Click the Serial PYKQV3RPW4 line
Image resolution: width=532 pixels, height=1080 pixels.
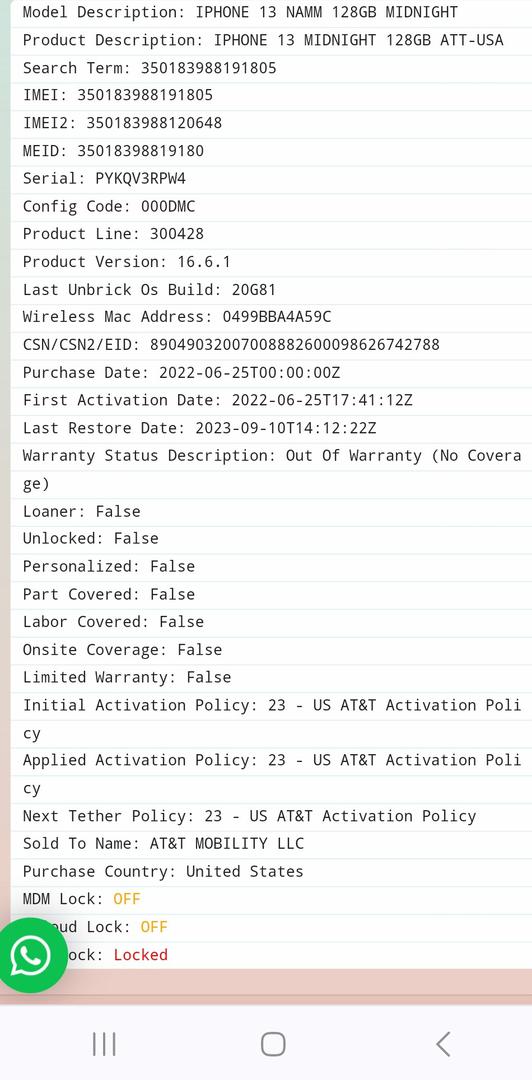pyautogui.click(x=272, y=179)
